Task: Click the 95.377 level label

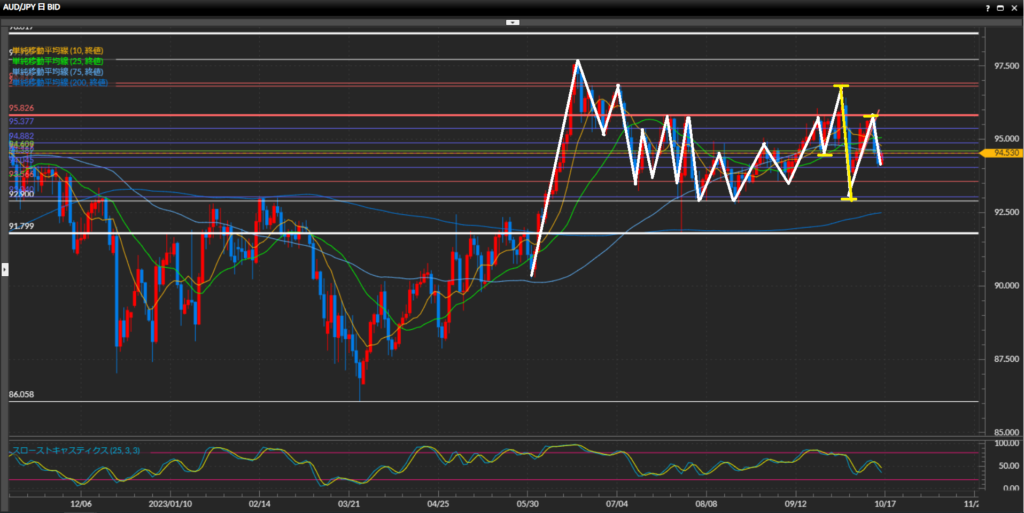Action: [x=22, y=121]
